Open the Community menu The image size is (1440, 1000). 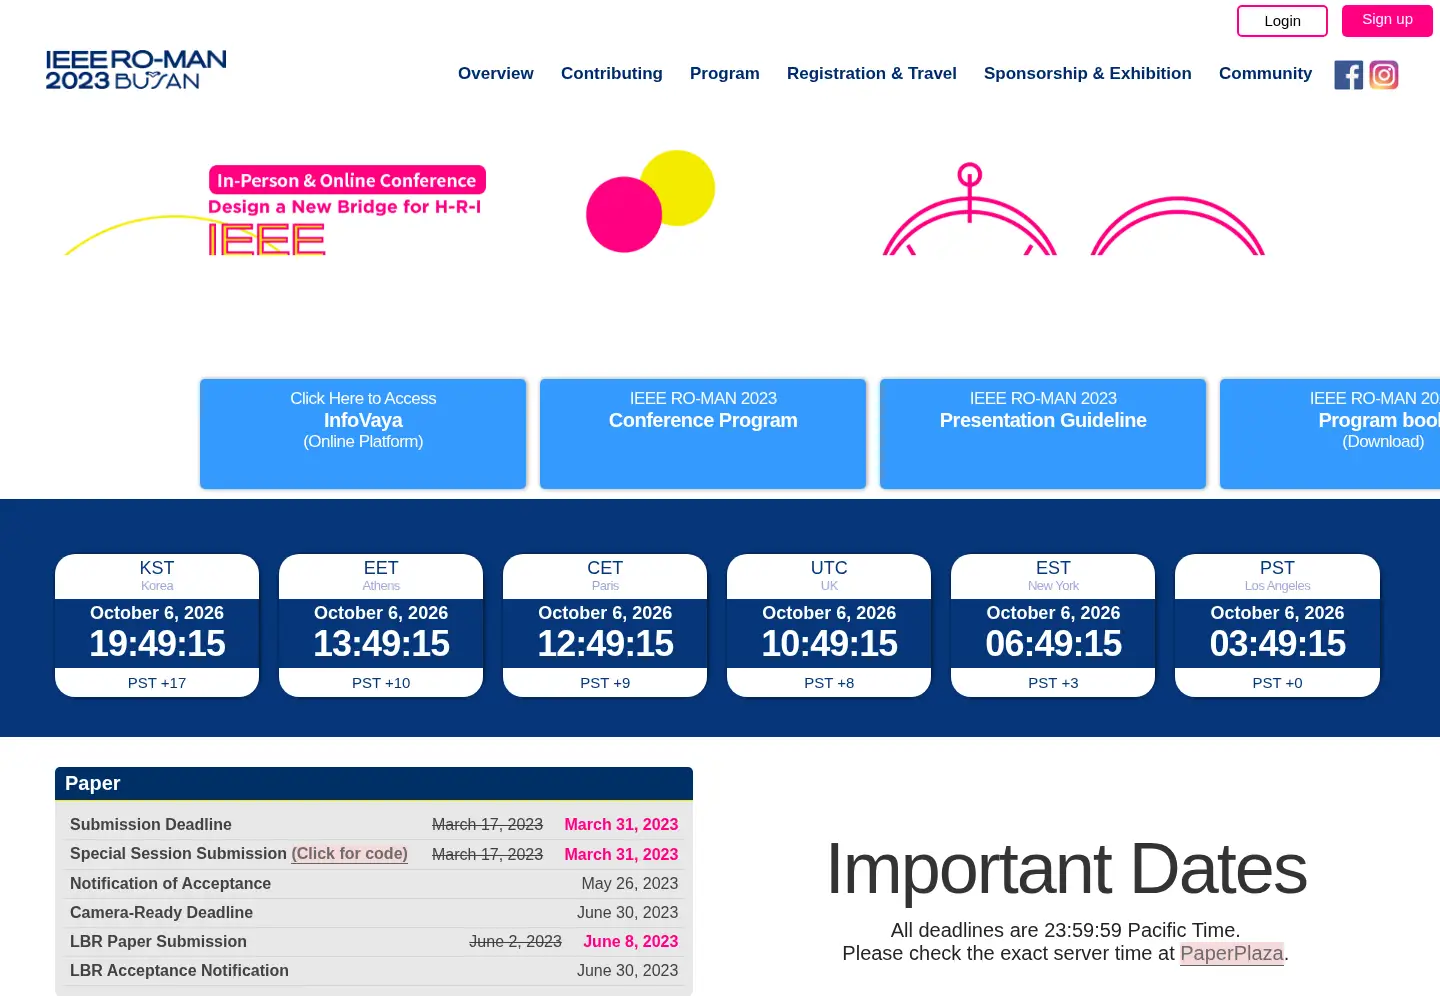point(1265,73)
